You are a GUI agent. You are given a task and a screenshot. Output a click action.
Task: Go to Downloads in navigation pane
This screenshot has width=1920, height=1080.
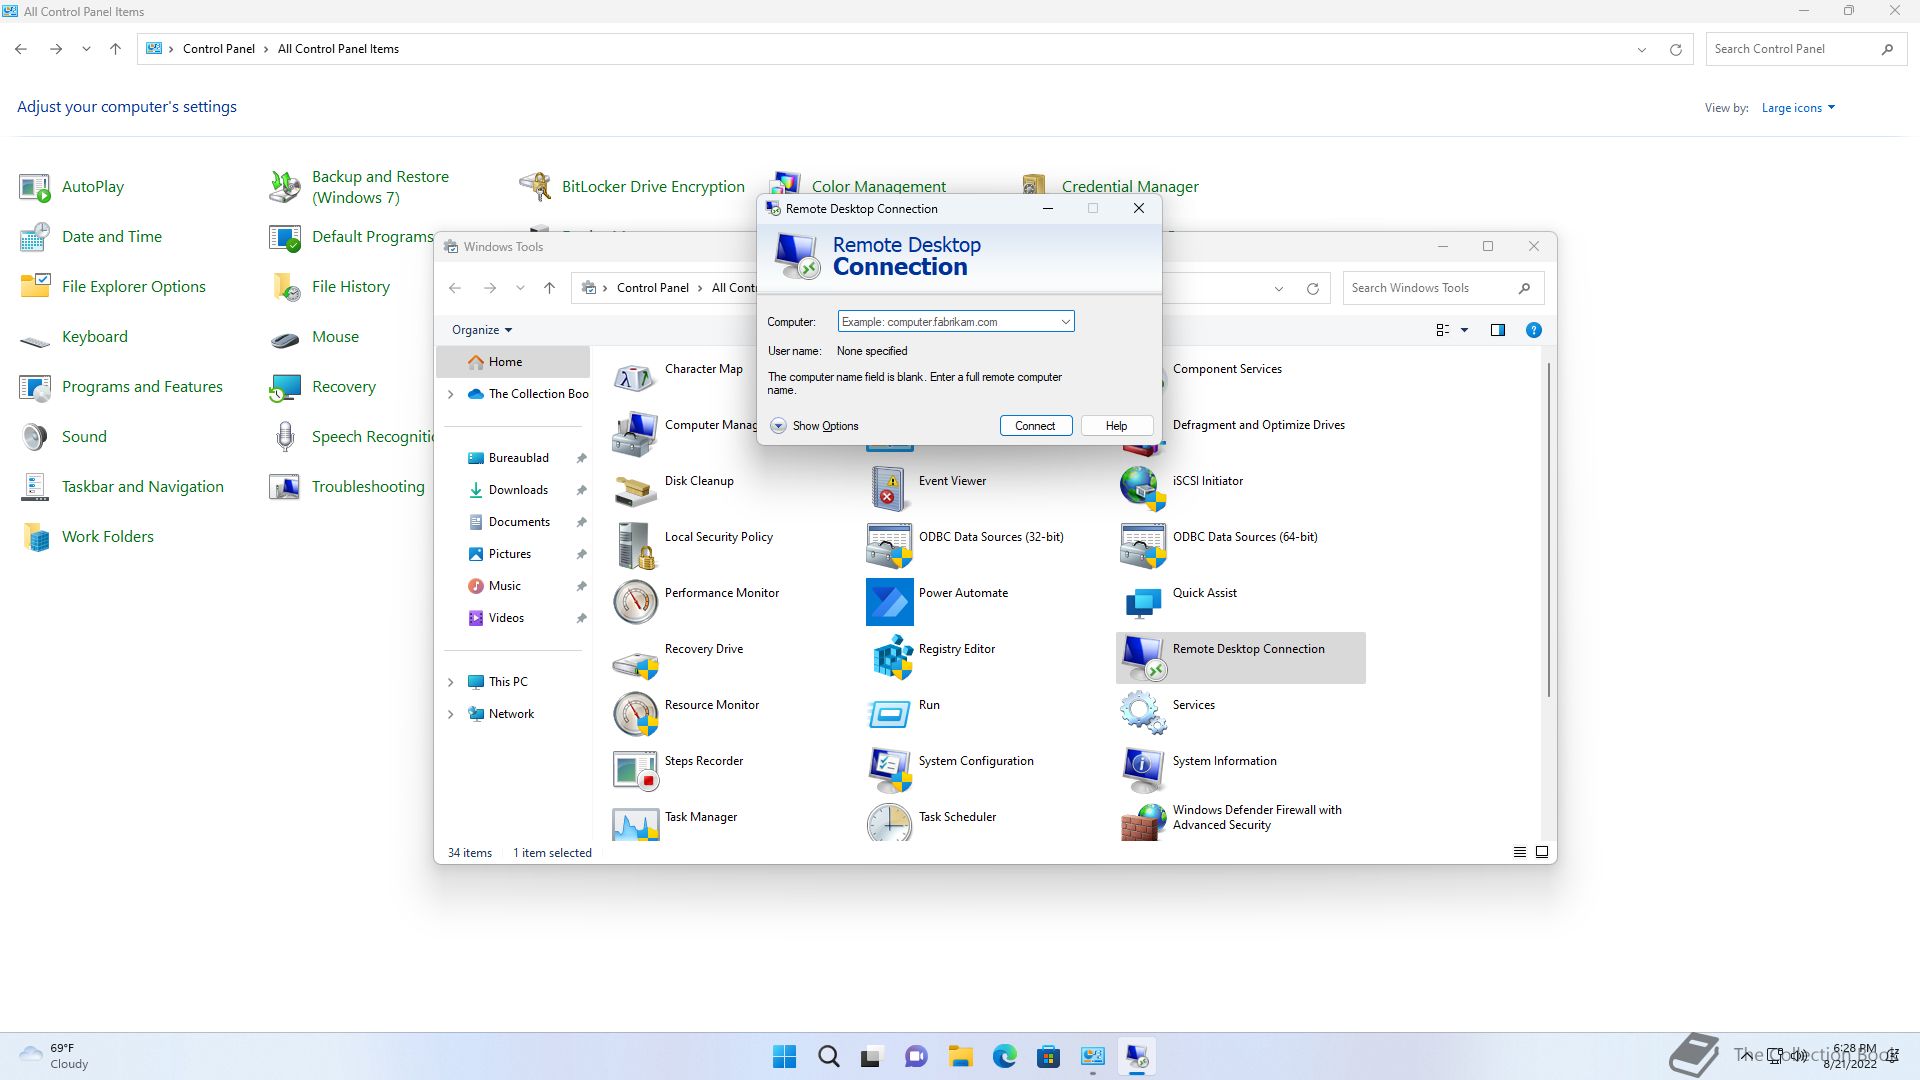pyautogui.click(x=517, y=490)
